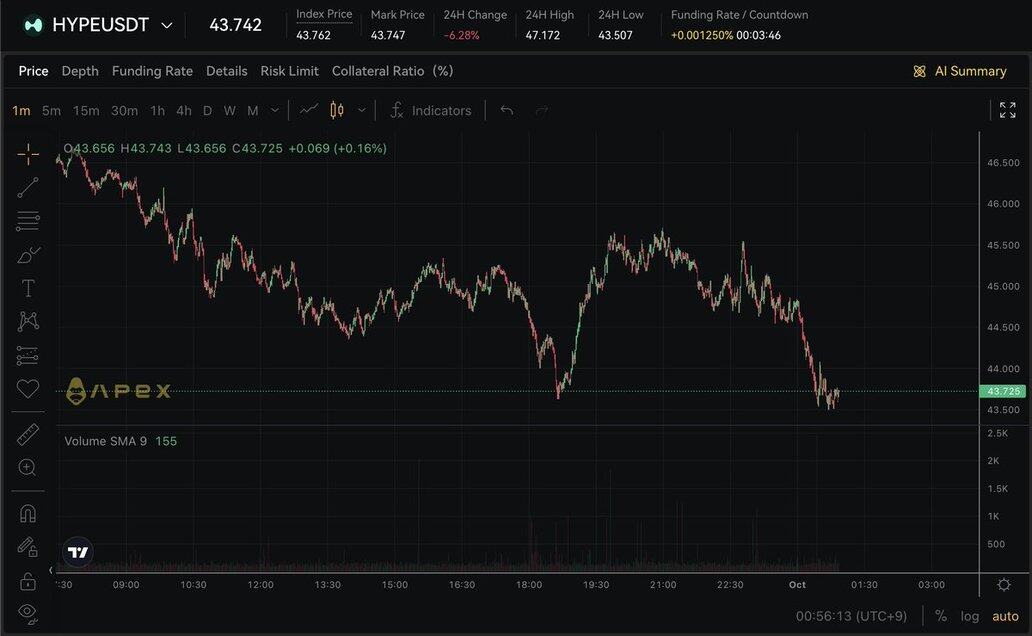Select the crosshair cursor tool
The image size is (1032, 636).
coord(28,153)
